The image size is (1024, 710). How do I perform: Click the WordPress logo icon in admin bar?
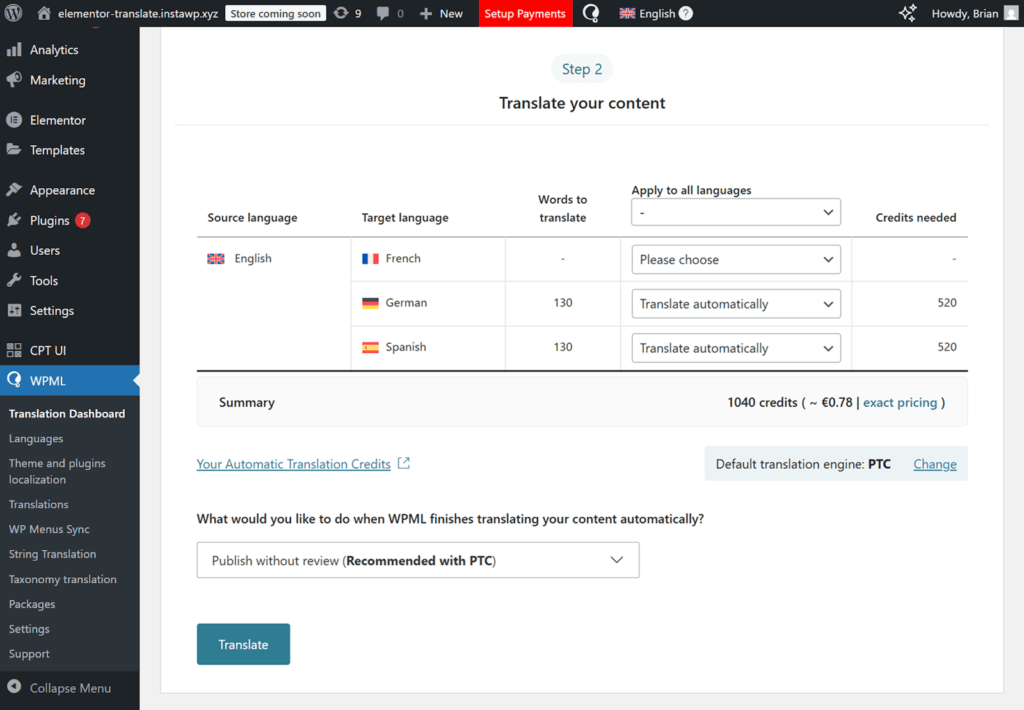pos(14,13)
